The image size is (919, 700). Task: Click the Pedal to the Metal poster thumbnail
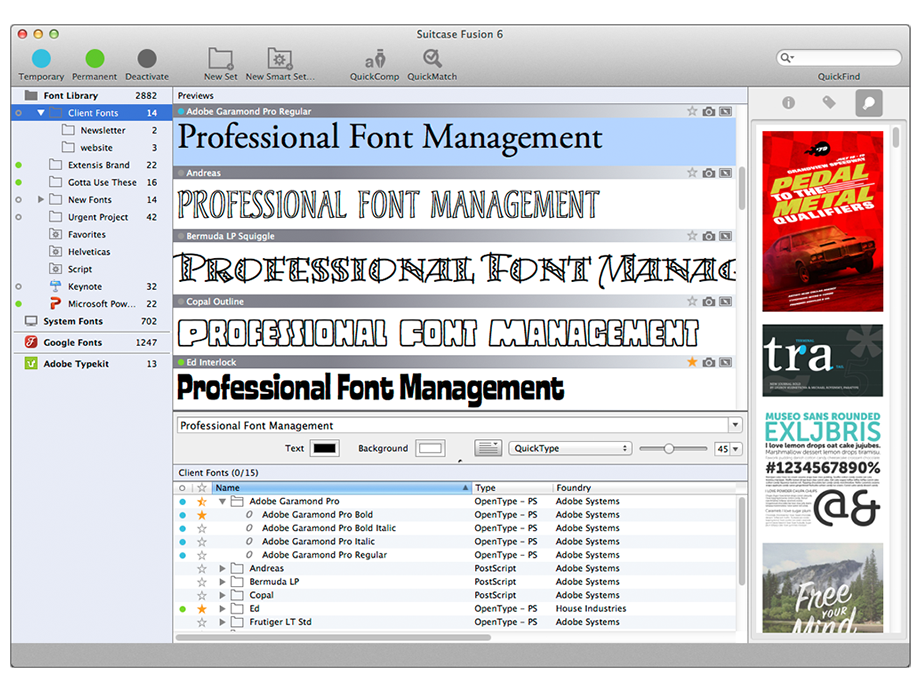tap(822, 221)
